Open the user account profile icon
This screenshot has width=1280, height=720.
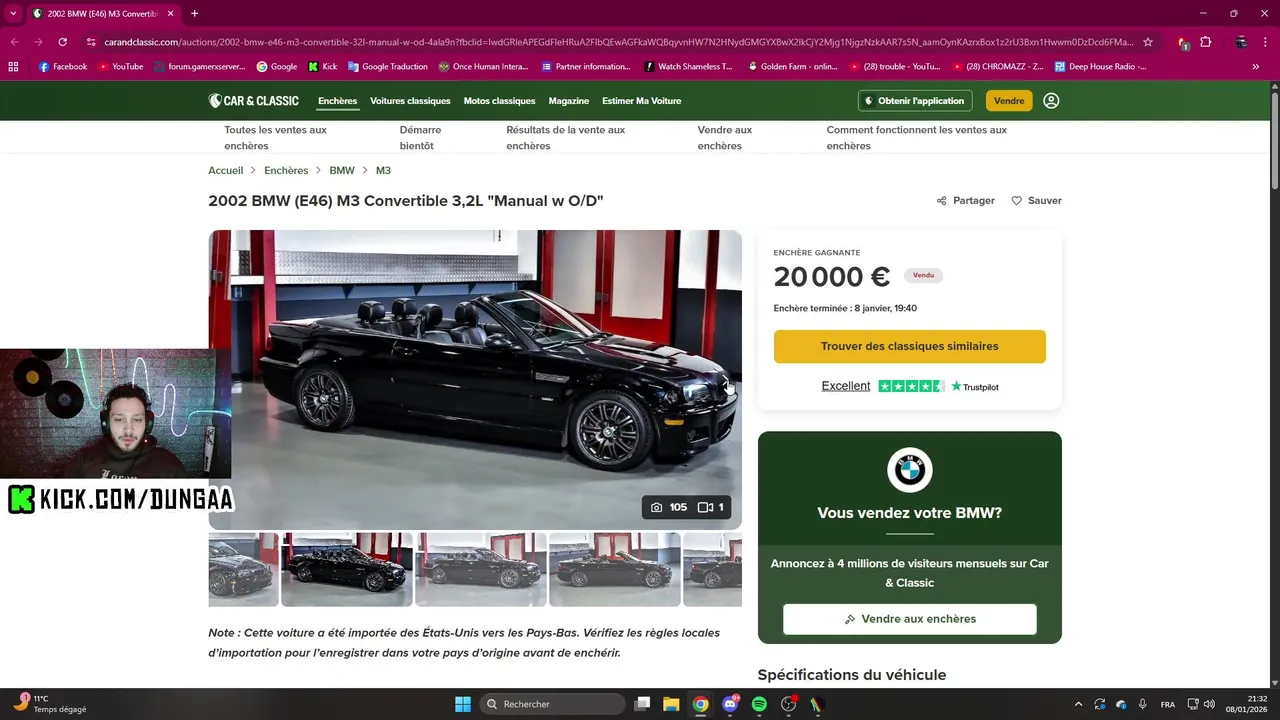[1051, 101]
